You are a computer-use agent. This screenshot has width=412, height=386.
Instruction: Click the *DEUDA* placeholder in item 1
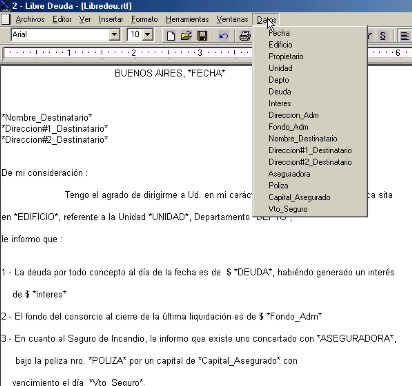(253, 272)
